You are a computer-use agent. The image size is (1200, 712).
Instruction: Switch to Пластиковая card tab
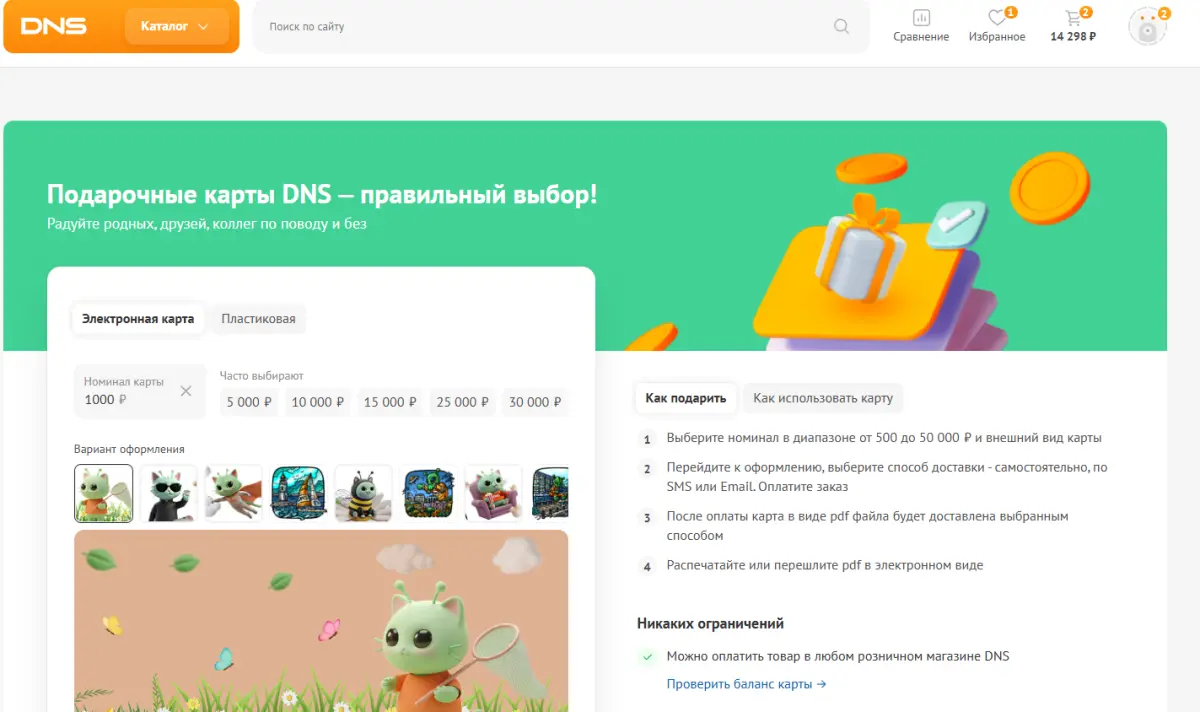pos(258,319)
